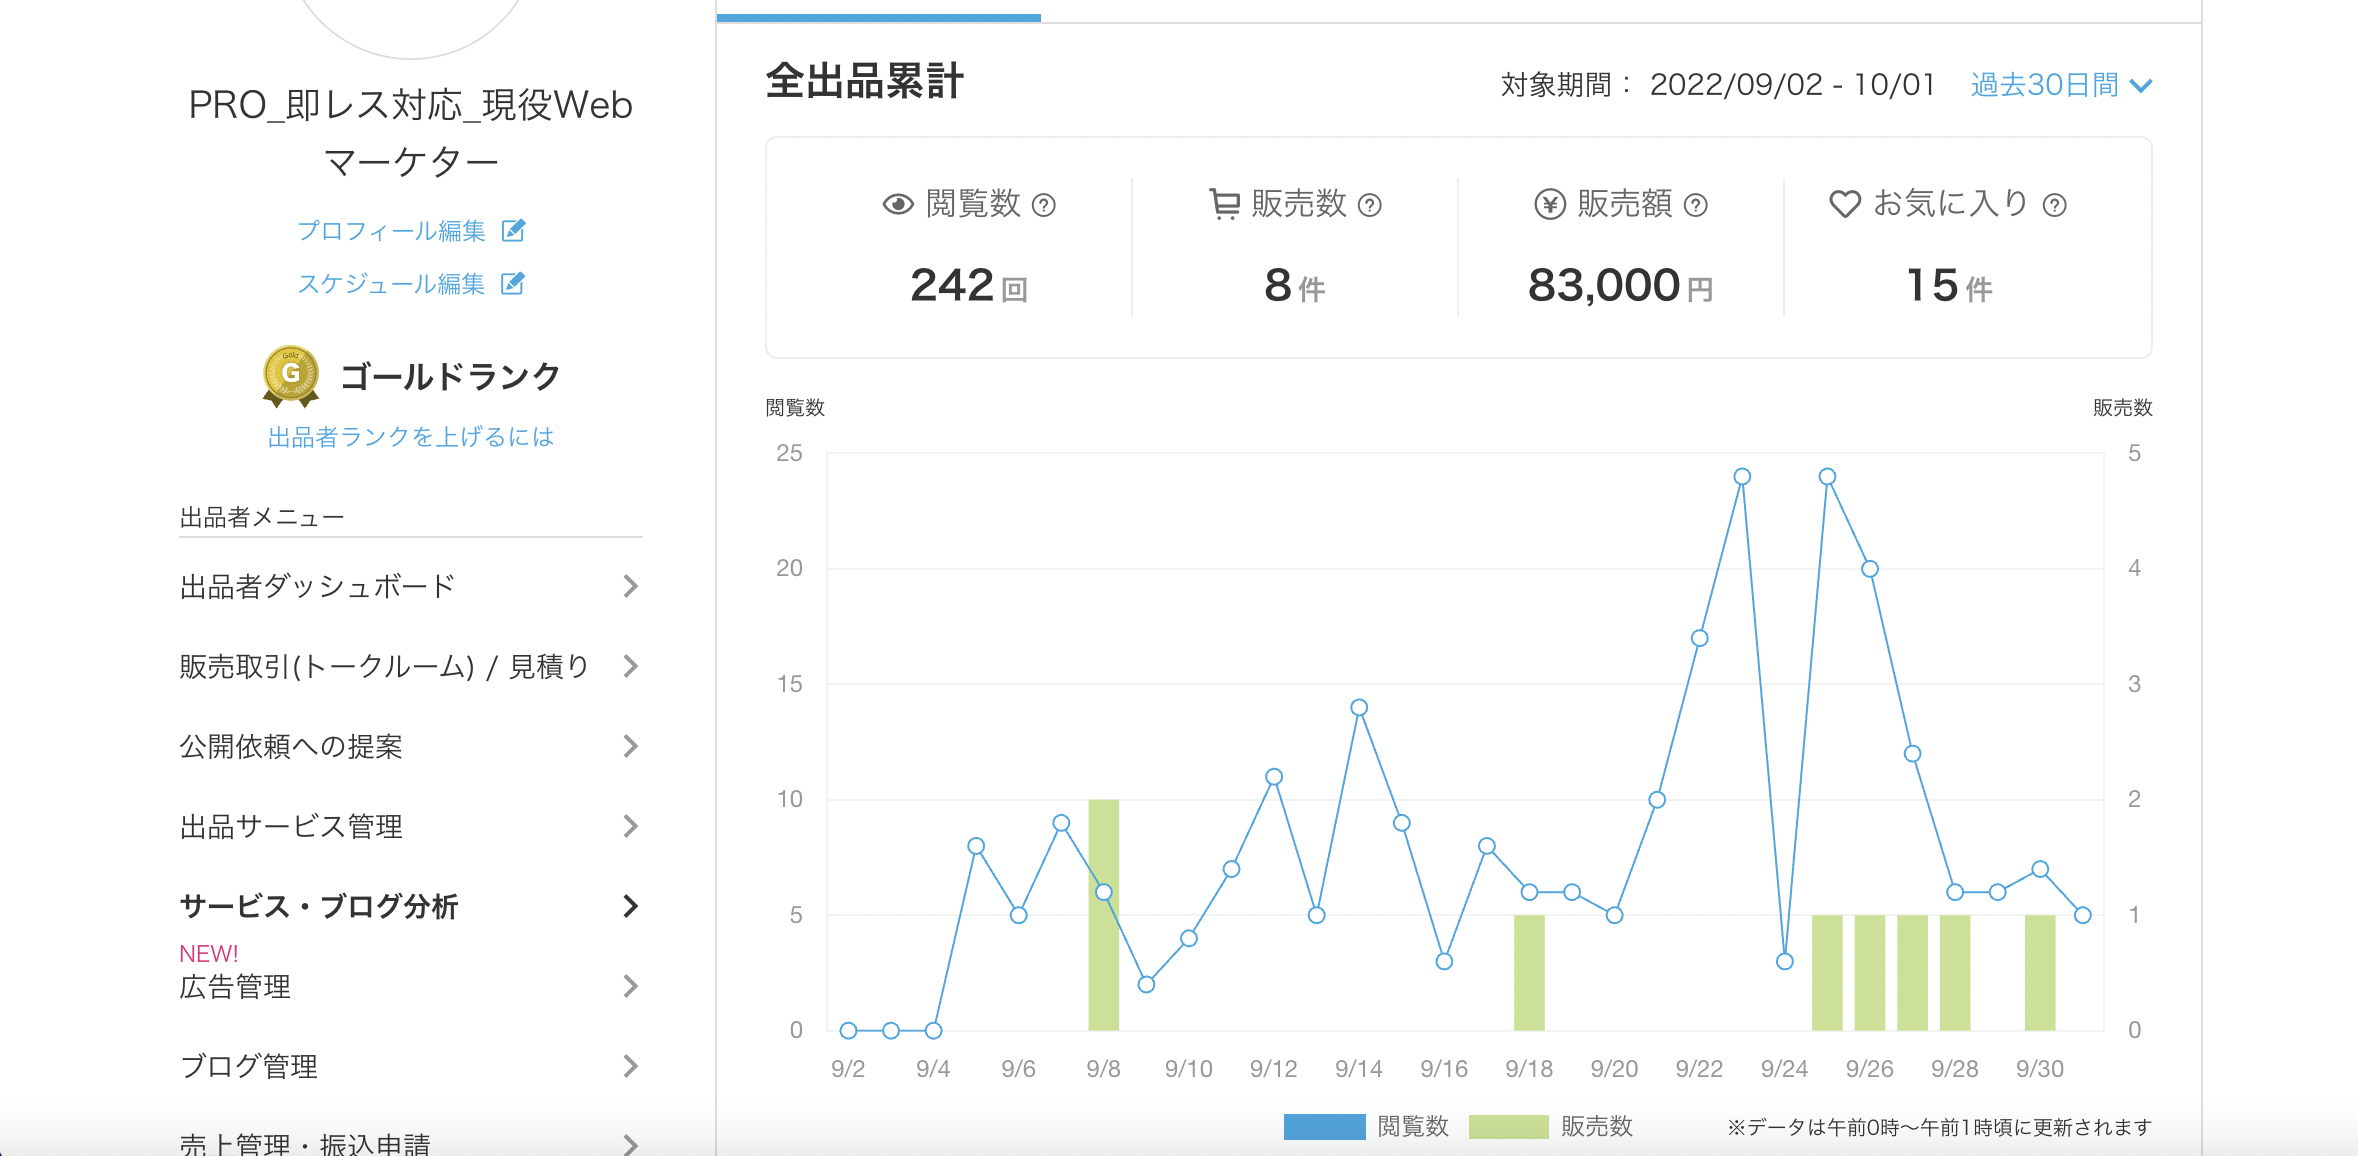Click the edit pencil icon next to プロフィール編集
2358x1156 pixels.
click(x=513, y=231)
